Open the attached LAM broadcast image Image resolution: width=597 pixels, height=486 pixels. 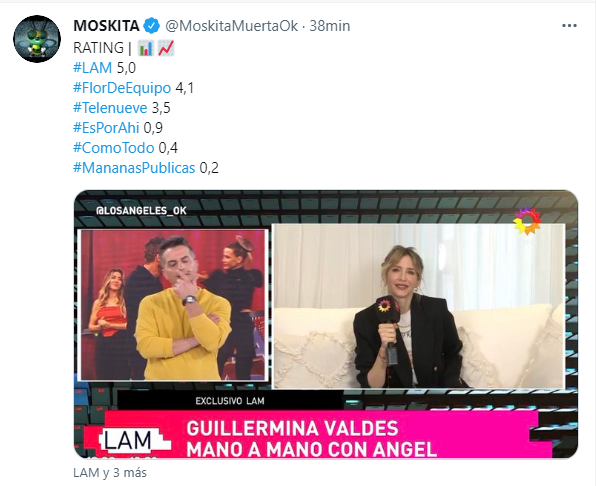click(x=326, y=324)
